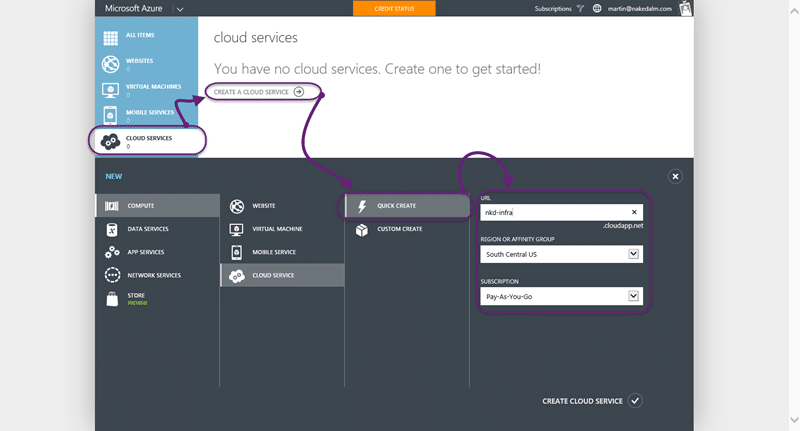Screen dimensions: 800x431
Task: Click the page scrollbar up arrow
Action: tap(794, 11)
